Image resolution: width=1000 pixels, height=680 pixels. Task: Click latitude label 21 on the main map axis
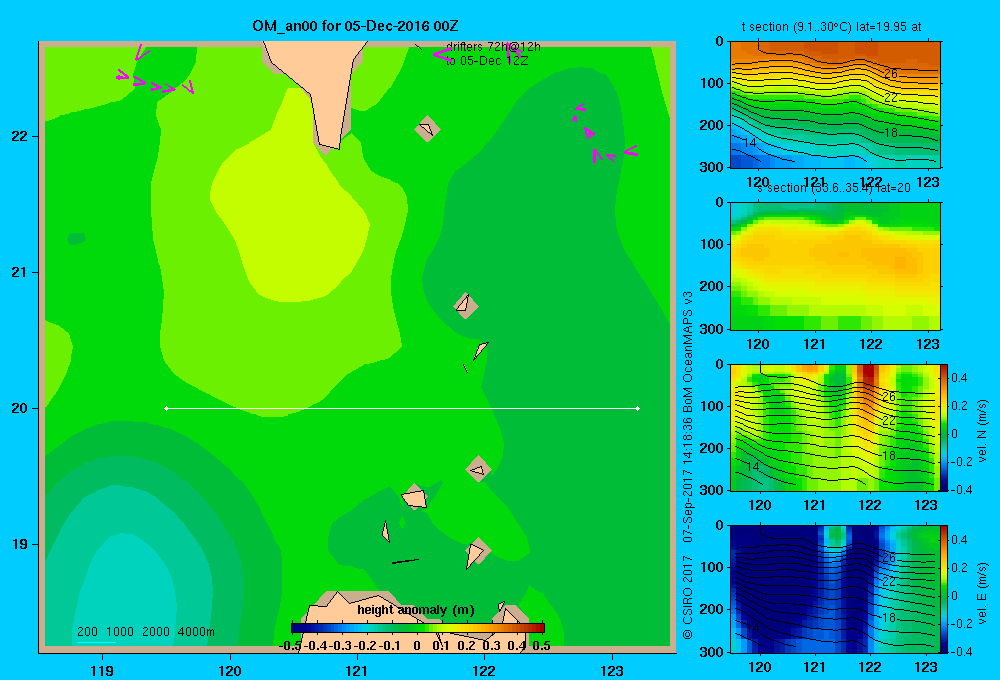[20, 272]
